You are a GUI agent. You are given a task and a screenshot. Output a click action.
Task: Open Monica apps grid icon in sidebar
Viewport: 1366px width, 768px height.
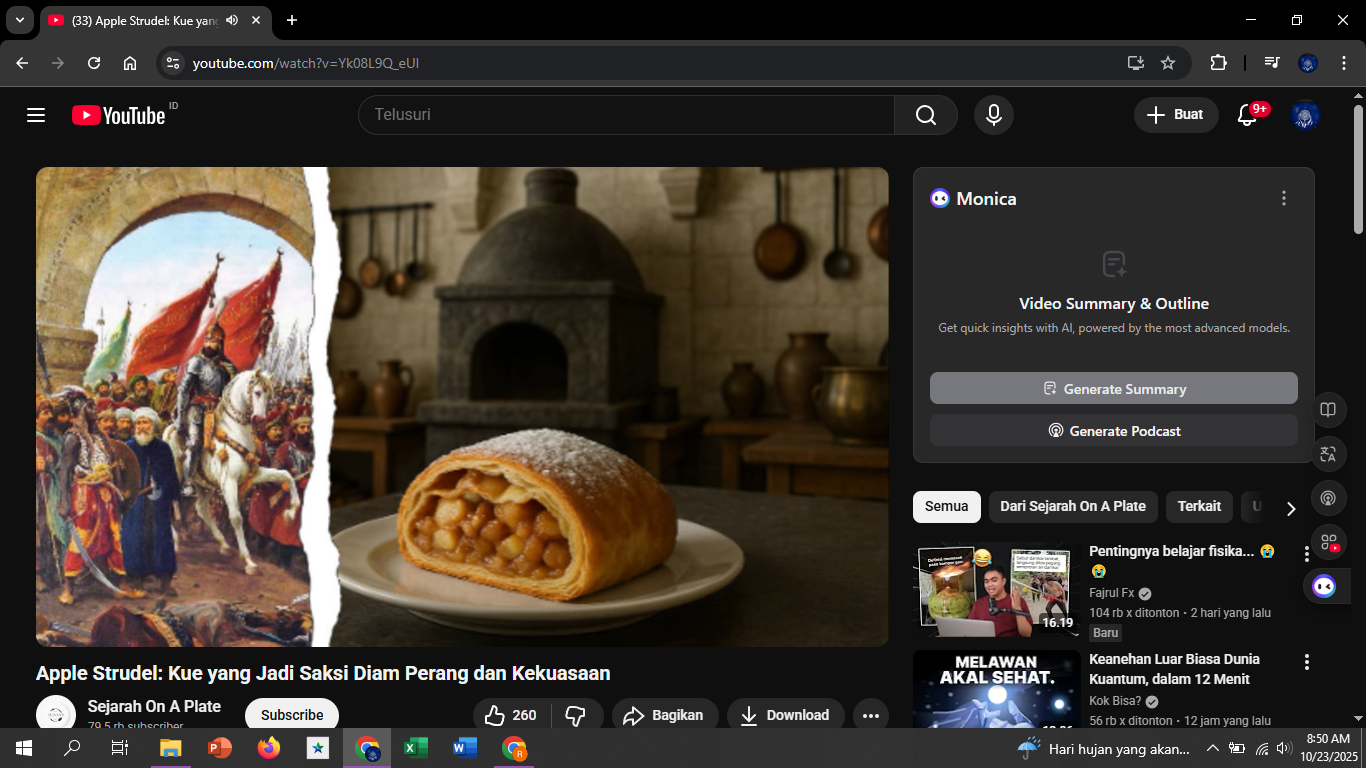point(1328,542)
